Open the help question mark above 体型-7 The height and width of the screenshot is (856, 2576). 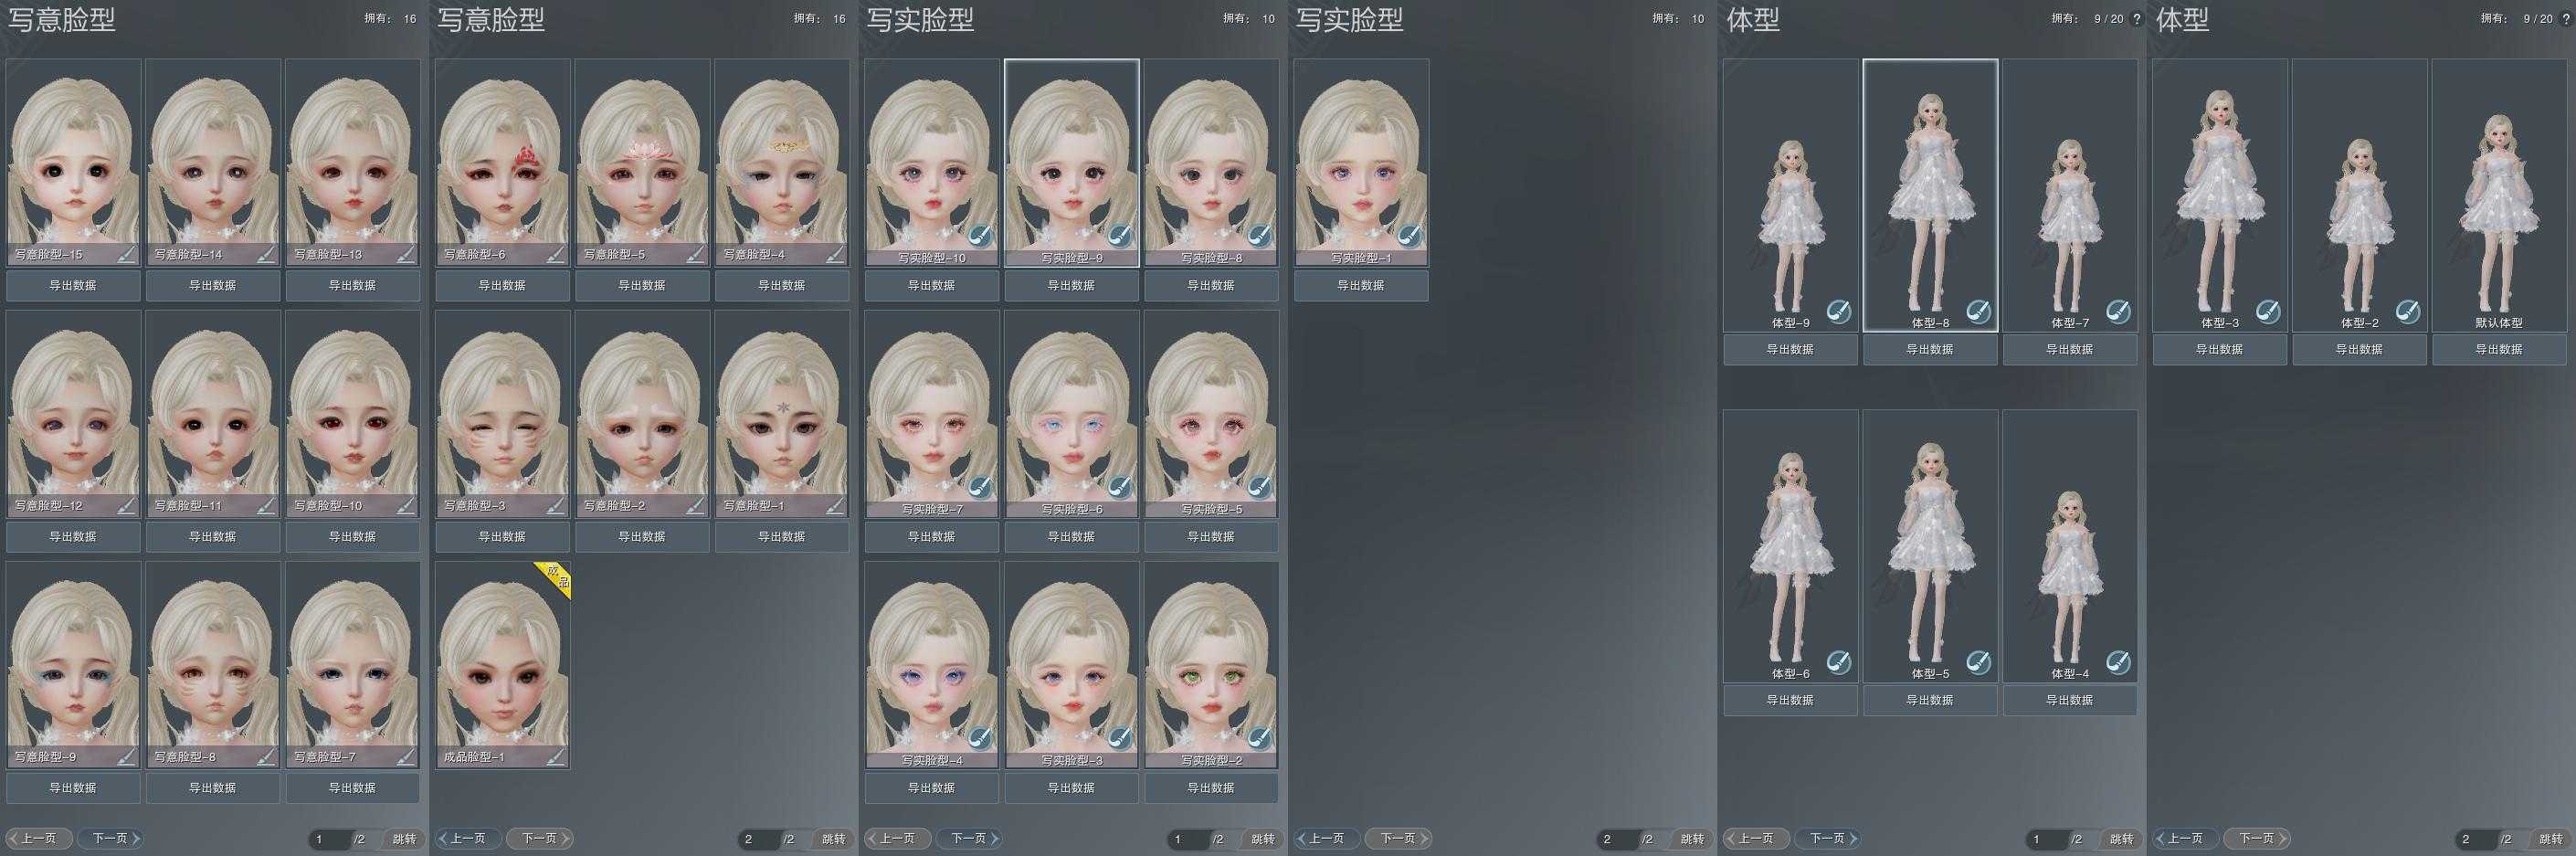pyautogui.click(x=2136, y=19)
